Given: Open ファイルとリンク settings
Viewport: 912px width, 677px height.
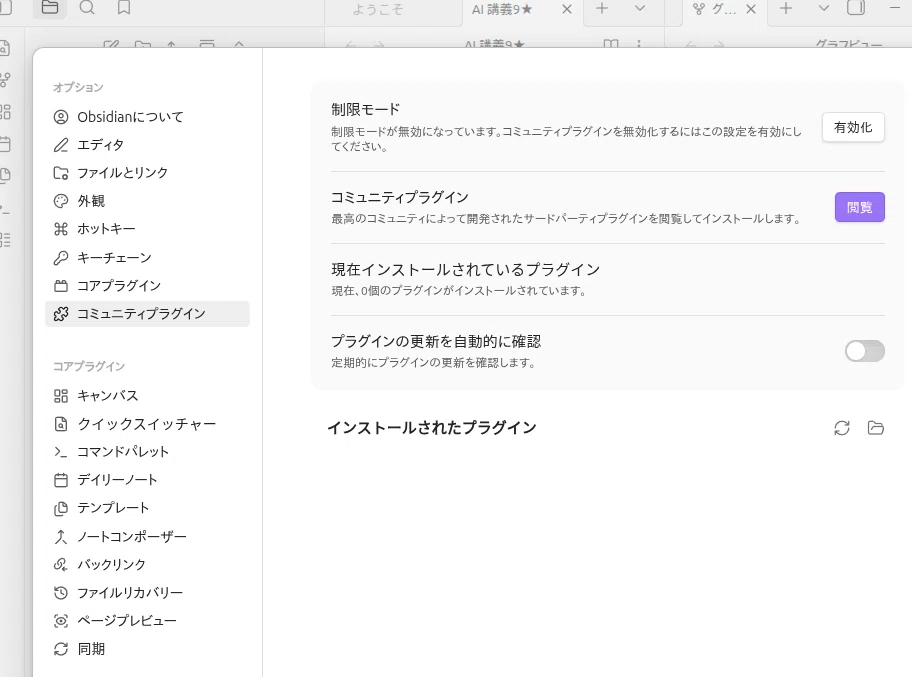Looking at the screenshot, I should 147,173.
